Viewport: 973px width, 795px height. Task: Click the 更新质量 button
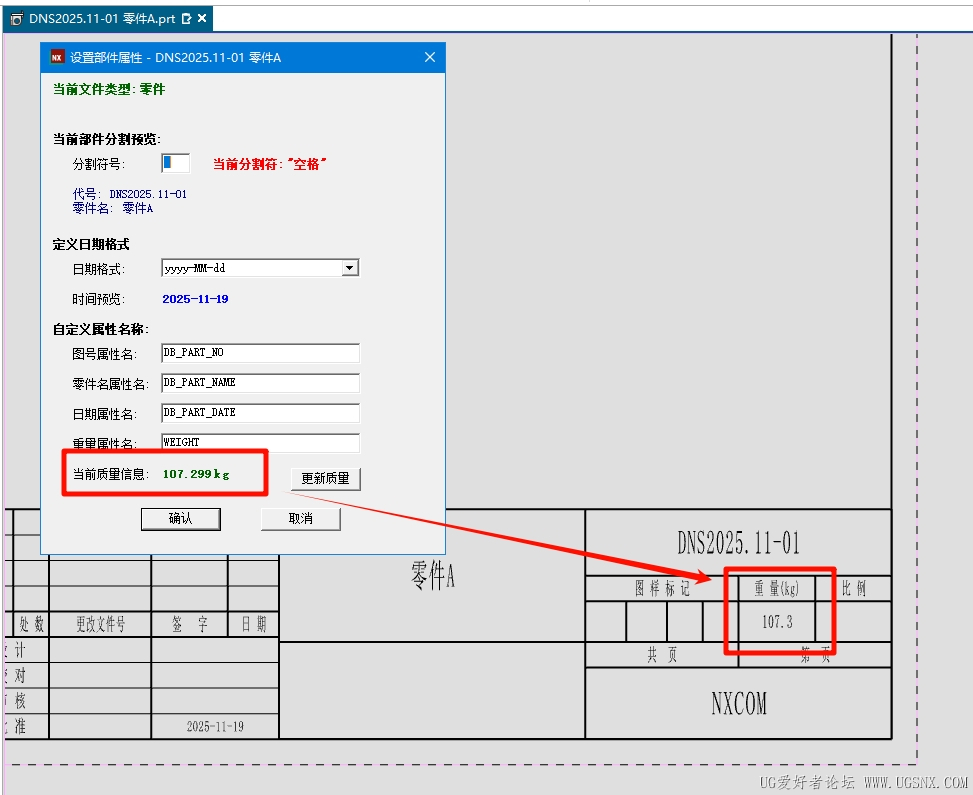(326, 478)
